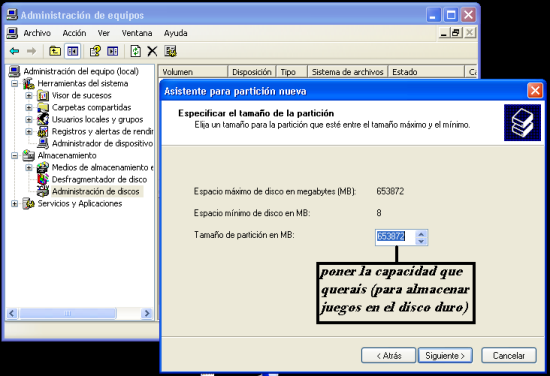Close the Asistente para partición nueva dialog

(535, 91)
